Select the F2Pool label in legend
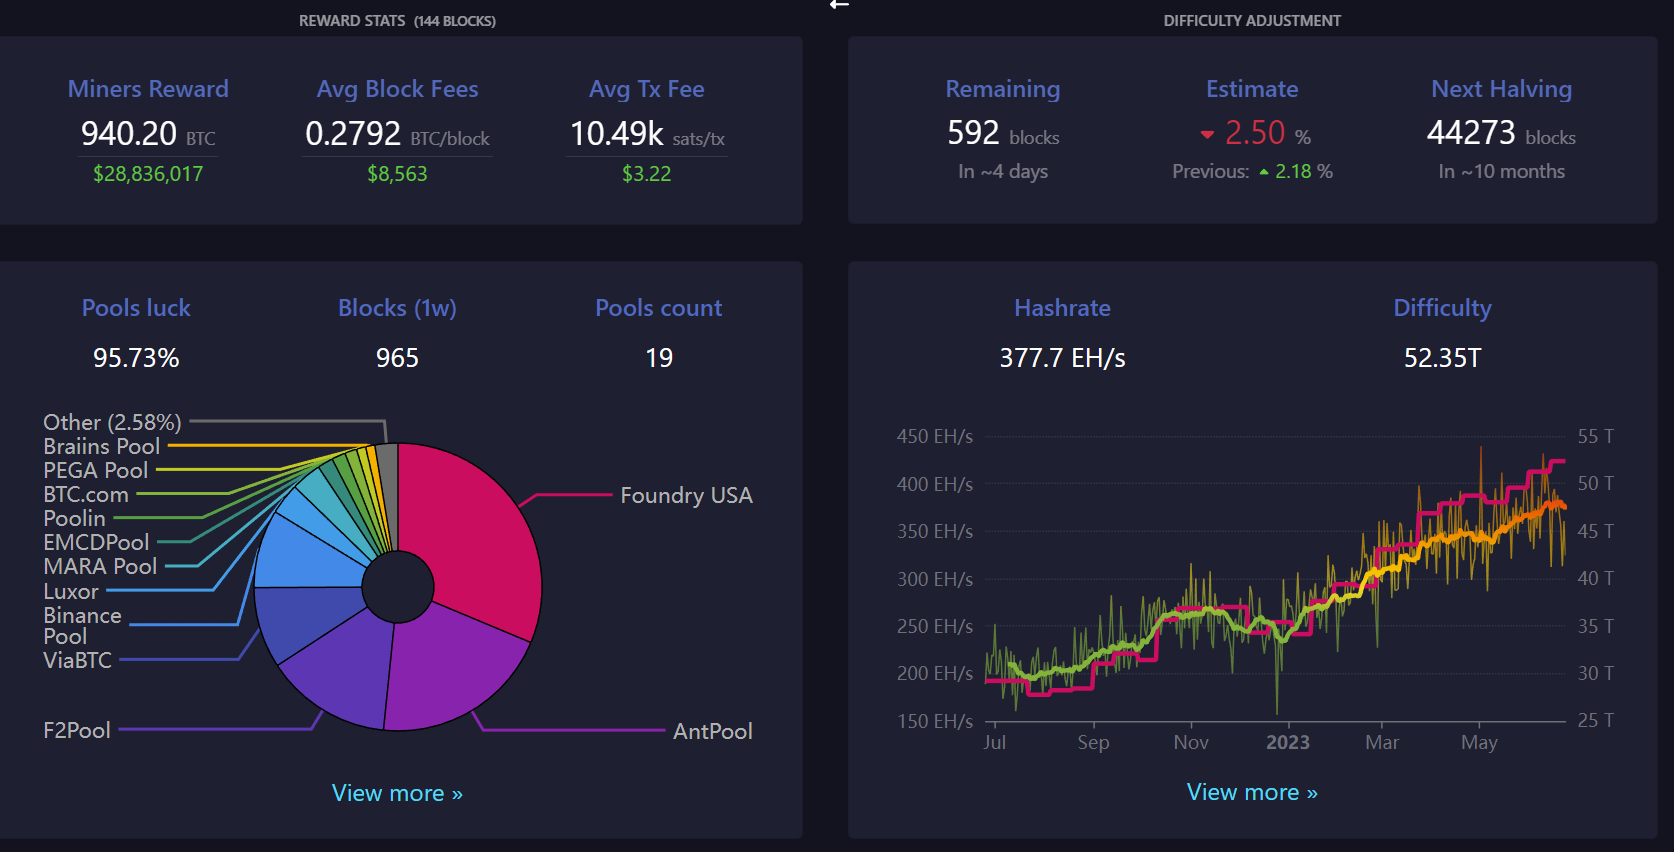Image resolution: width=1674 pixels, height=852 pixels. 77,730
